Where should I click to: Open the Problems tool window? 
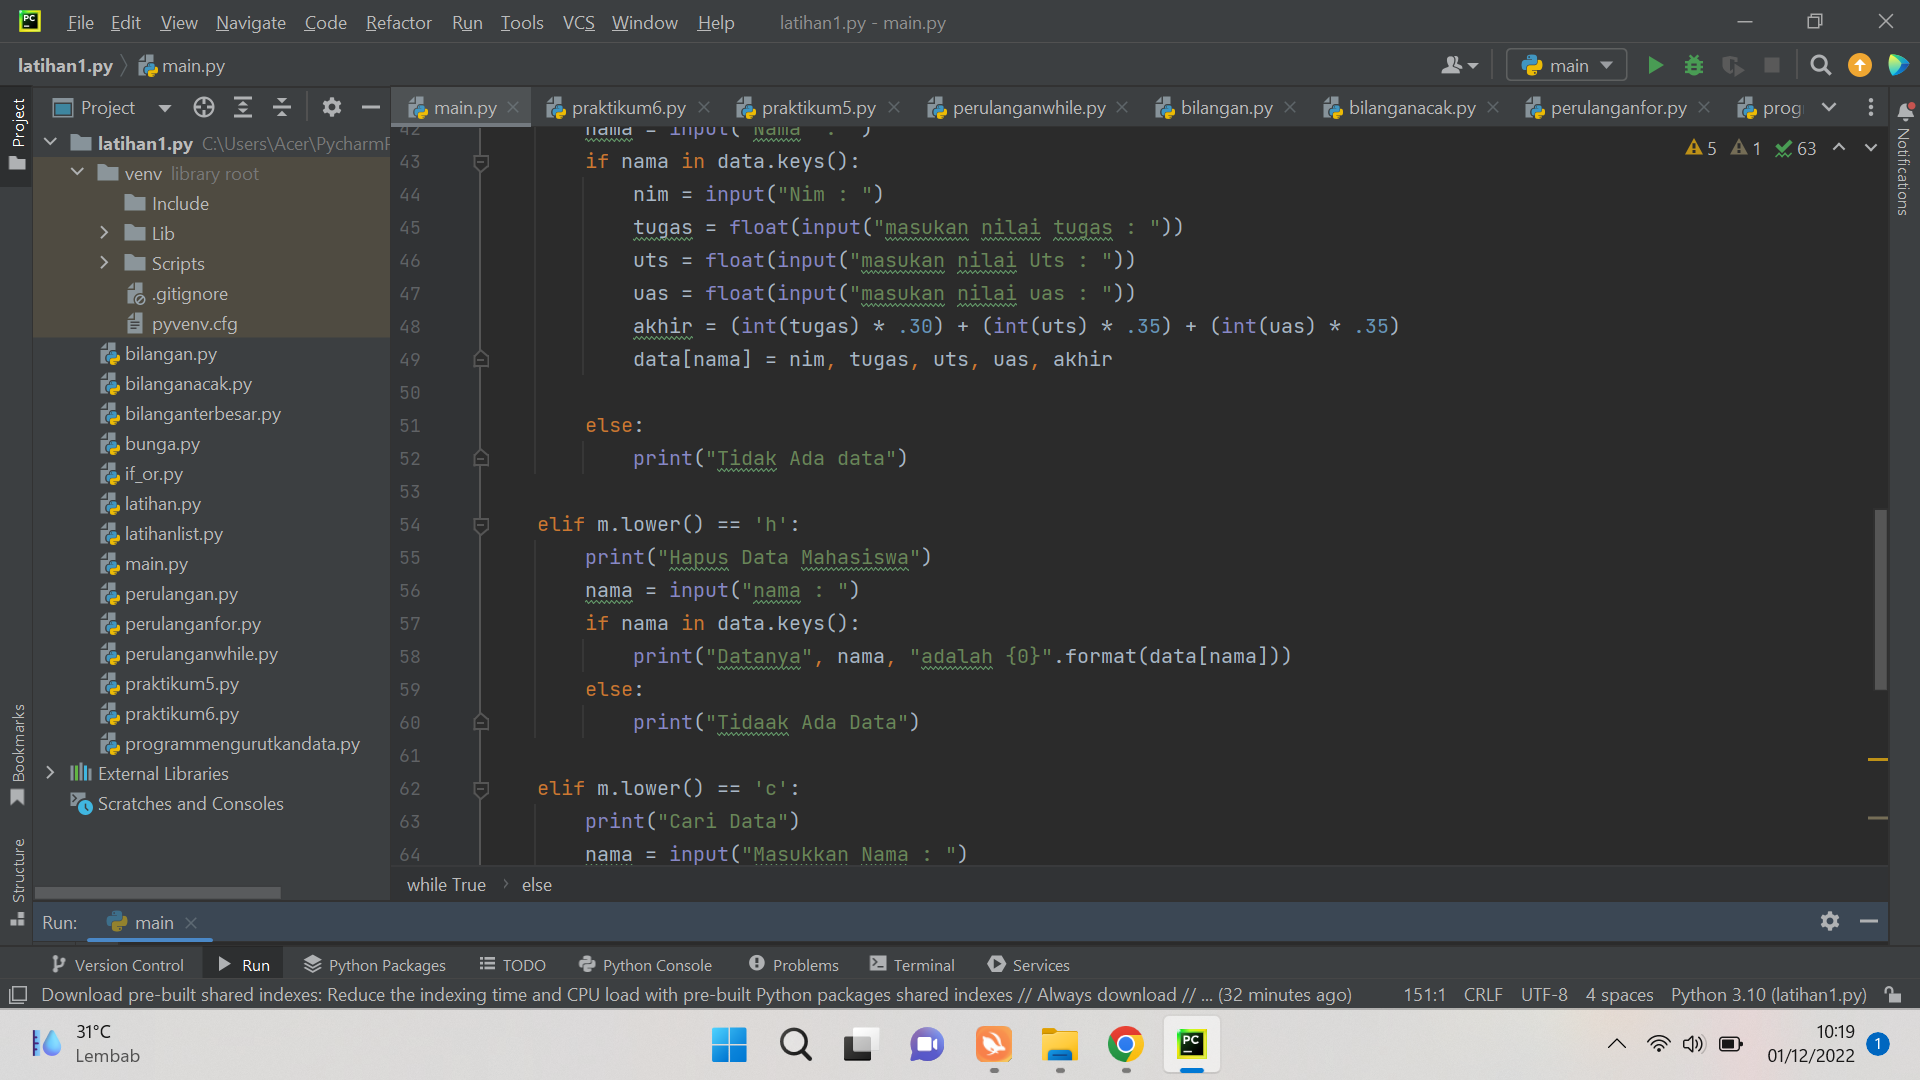pyautogui.click(x=794, y=965)
